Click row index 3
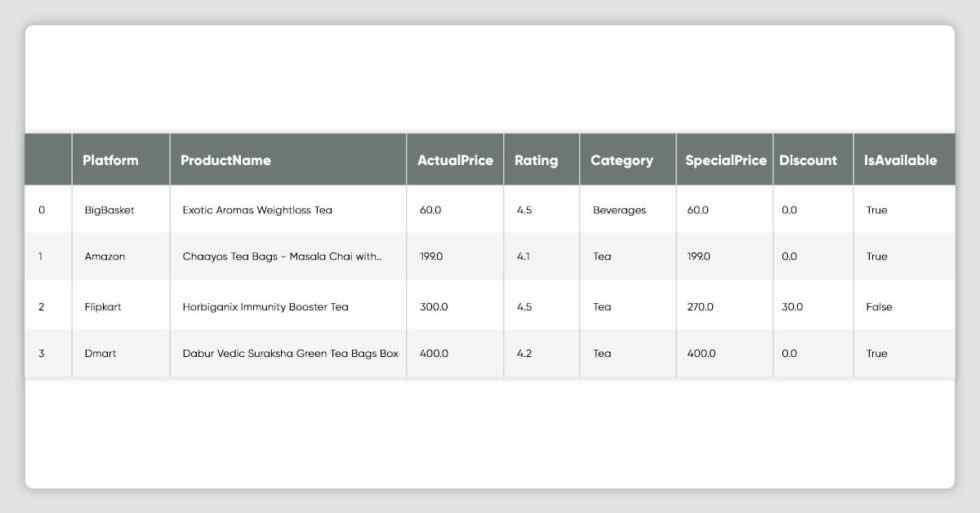Screen dimensions: 980x513 pyautogui.click(x=41, y=353)
